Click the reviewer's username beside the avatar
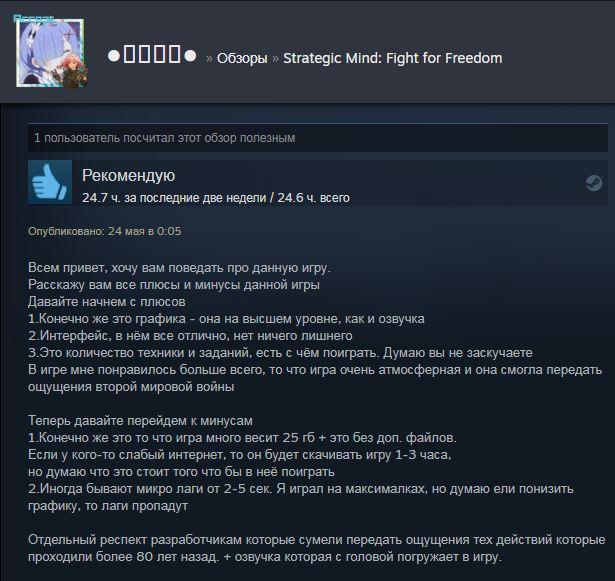 [152, 55]
